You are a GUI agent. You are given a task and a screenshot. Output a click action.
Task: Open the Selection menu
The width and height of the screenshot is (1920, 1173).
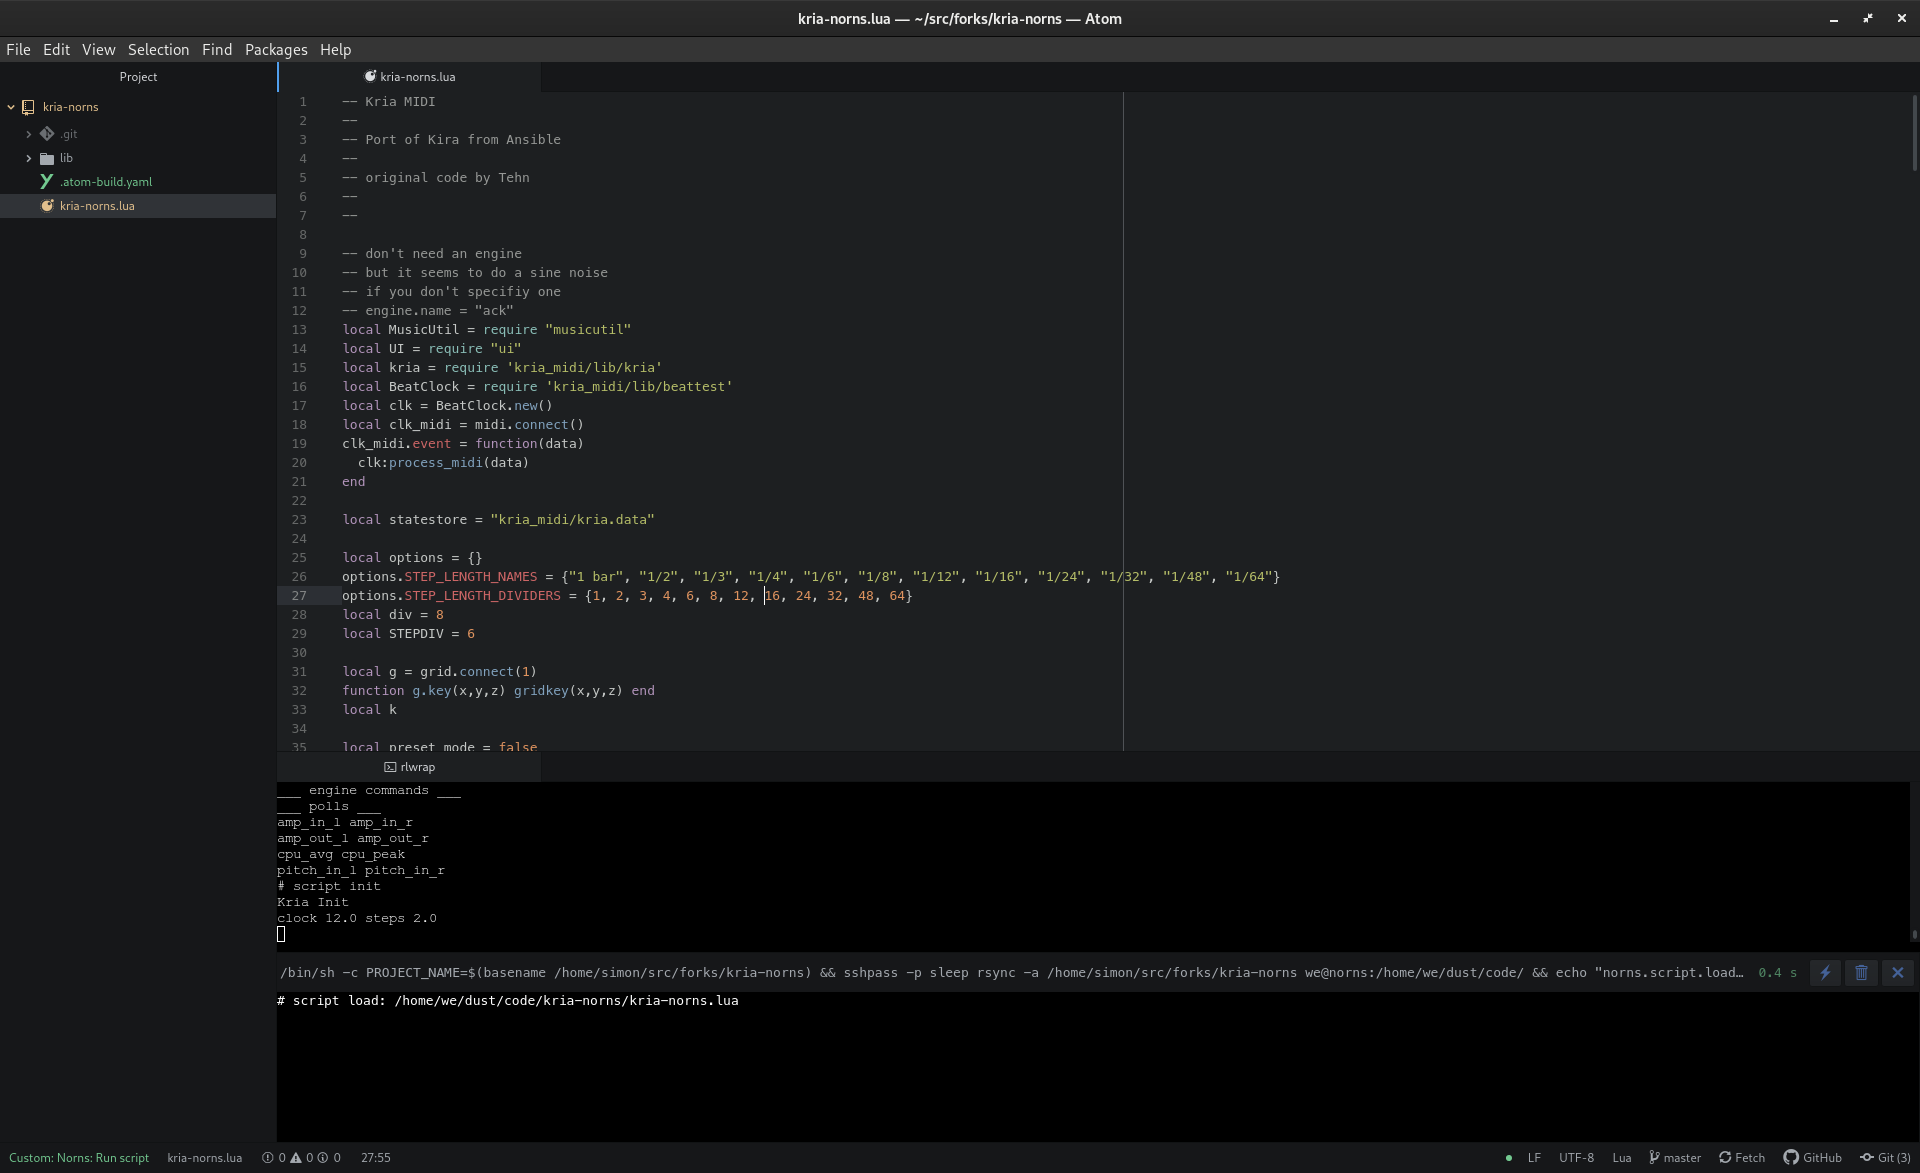coord(158,49)
